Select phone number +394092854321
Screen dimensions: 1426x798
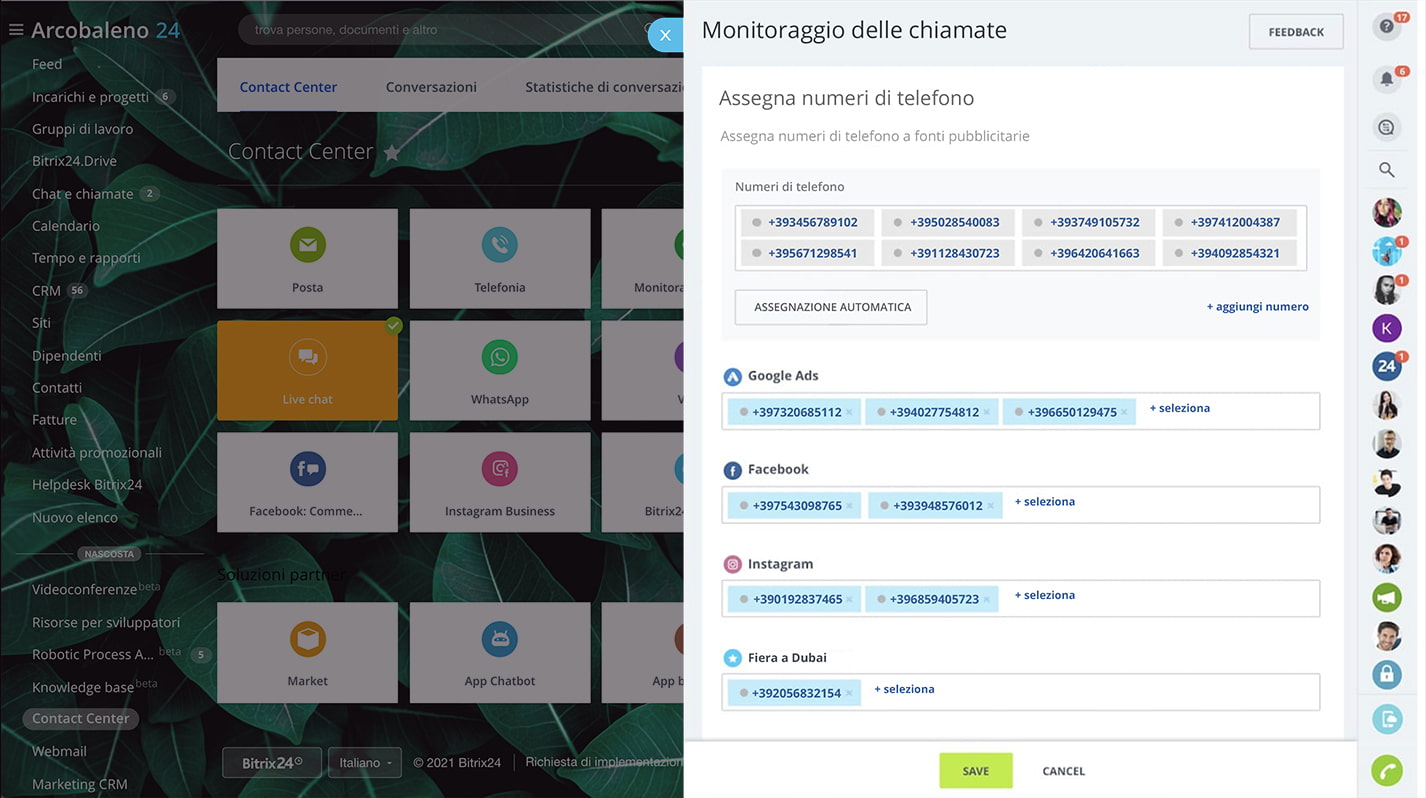point(1230,253)
